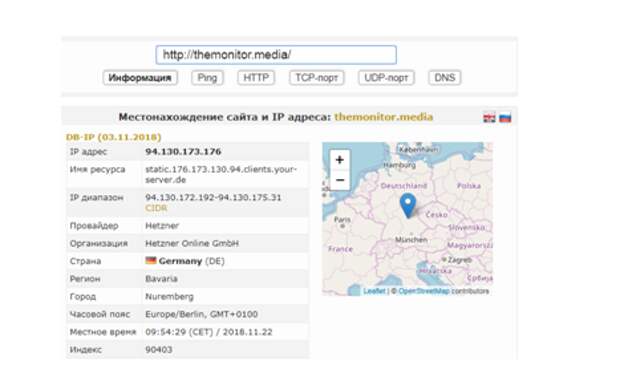620x377 pixels.
Task: Switch language via the UK flag icon
Action: pos(489,118)
